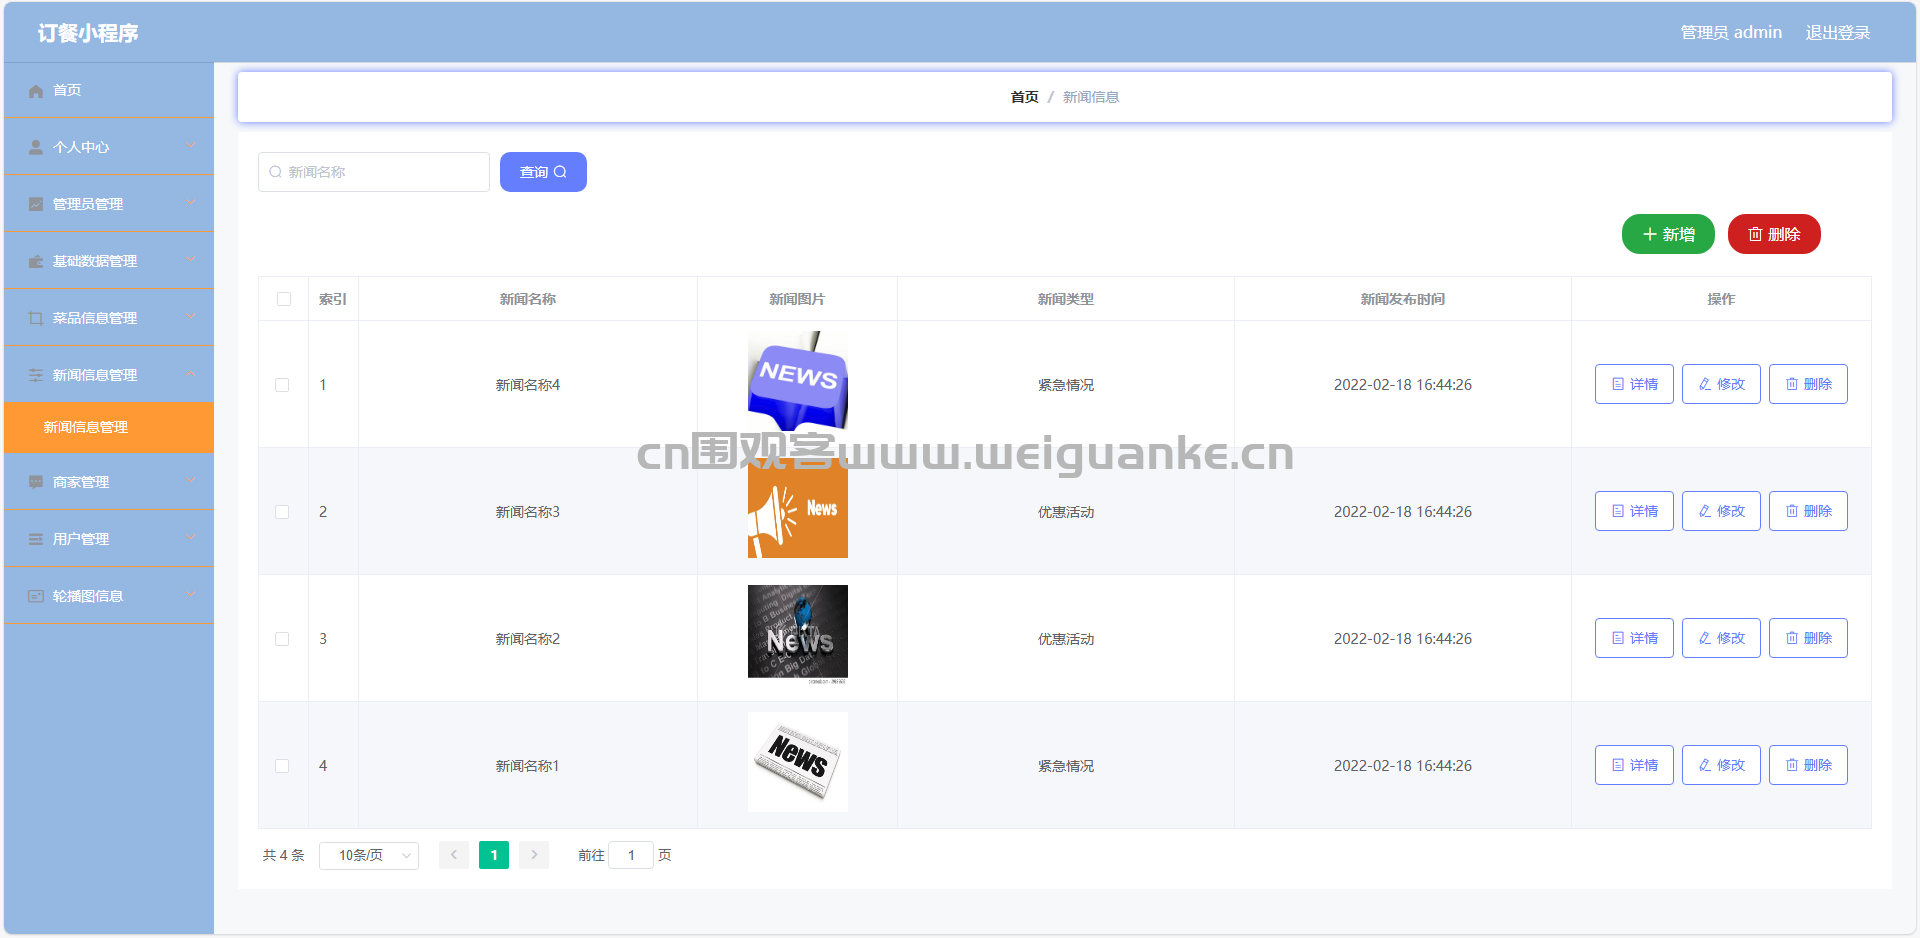Click the 新闻发布时间 column header

1402,299
